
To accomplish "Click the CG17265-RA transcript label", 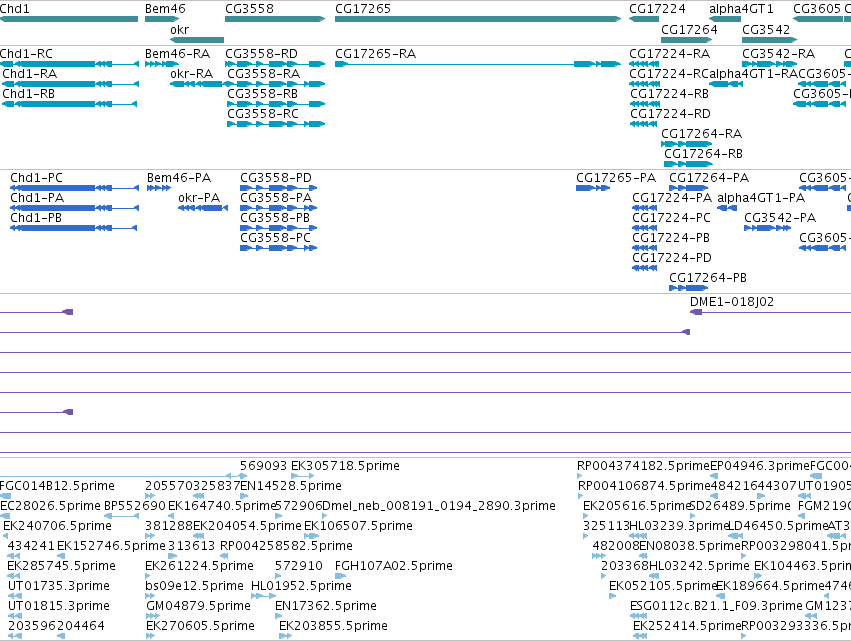I will coord(376,54).
